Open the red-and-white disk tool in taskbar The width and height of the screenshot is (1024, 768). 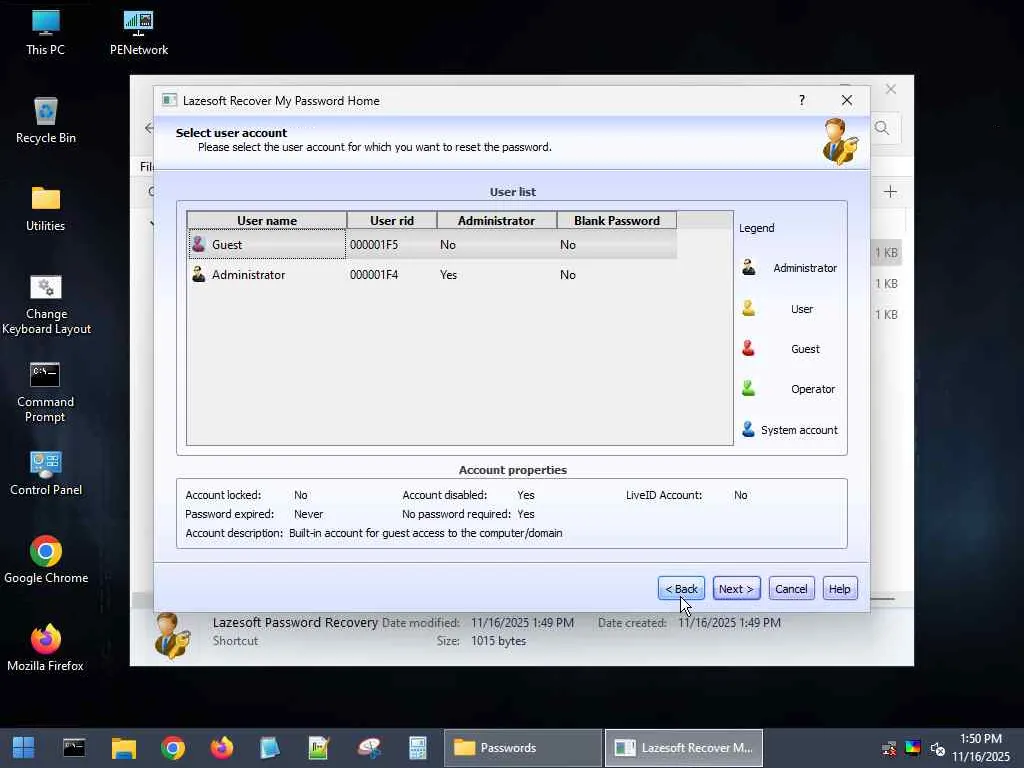[x=369, y=748]
